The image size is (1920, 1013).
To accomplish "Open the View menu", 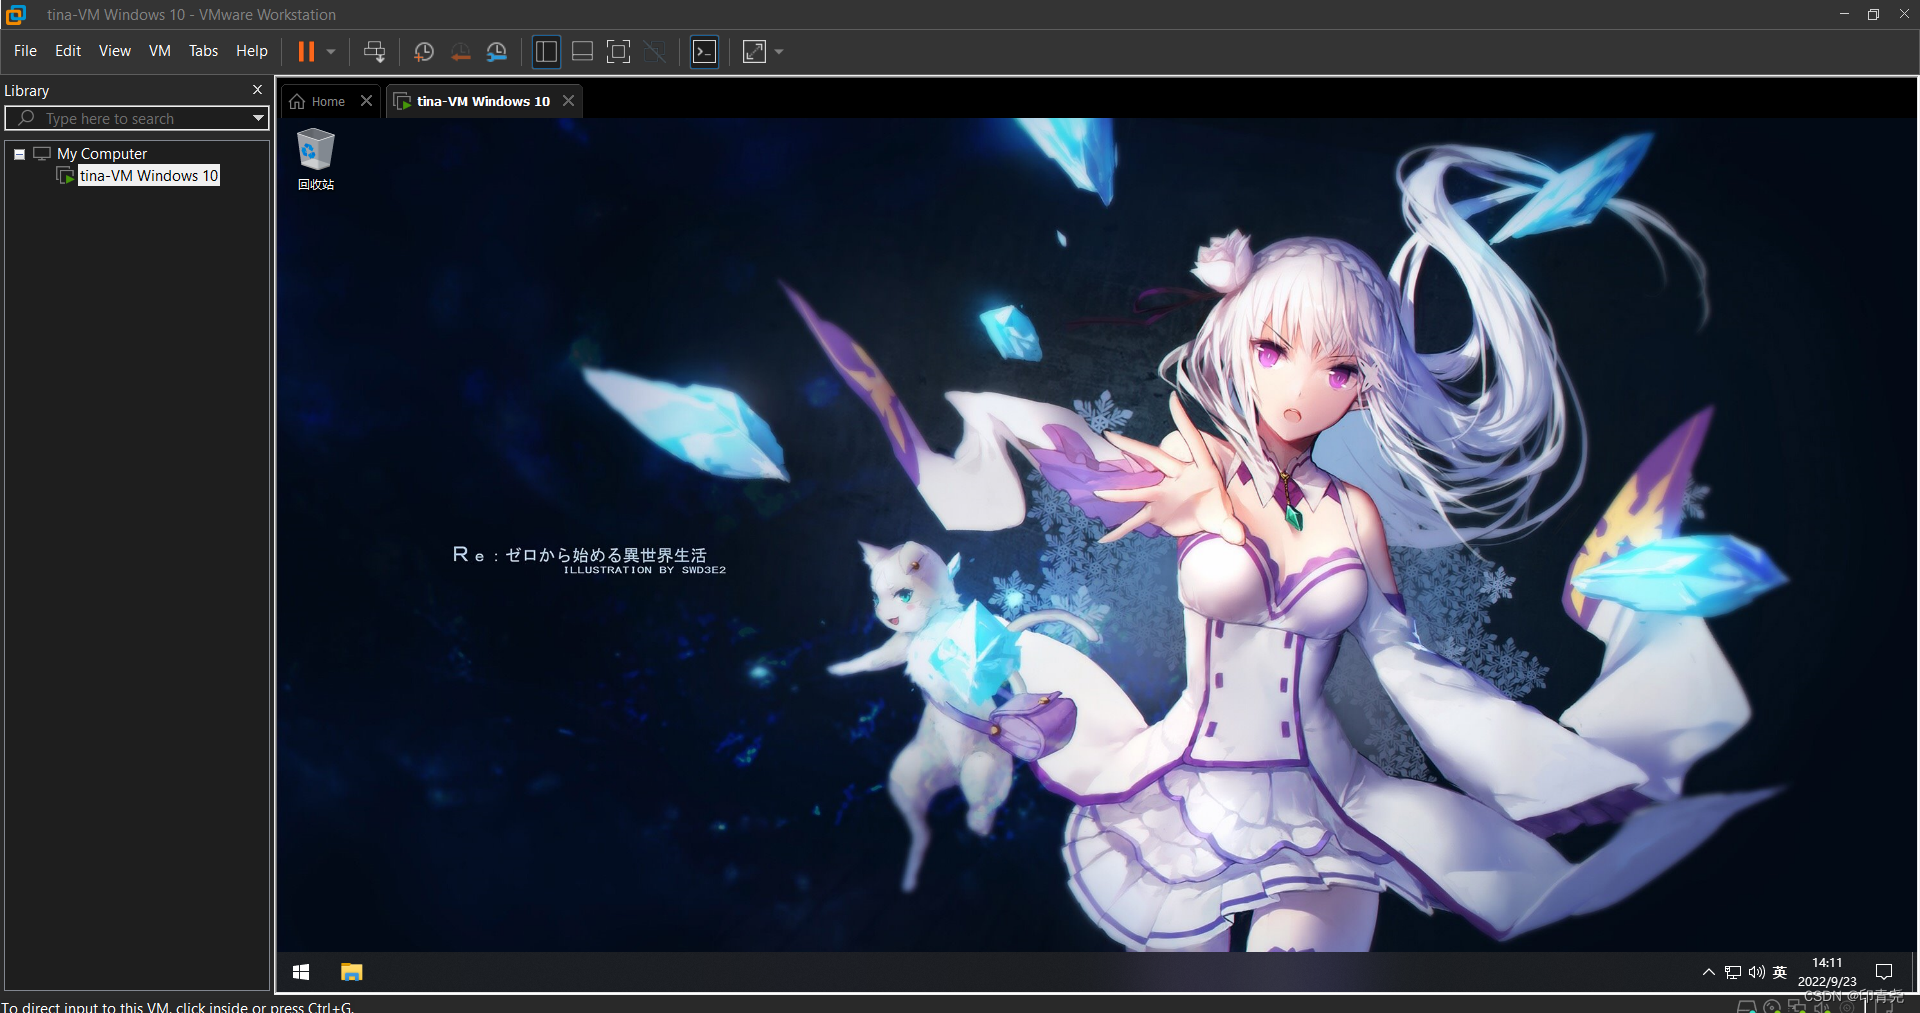I will tap(115, 51).
